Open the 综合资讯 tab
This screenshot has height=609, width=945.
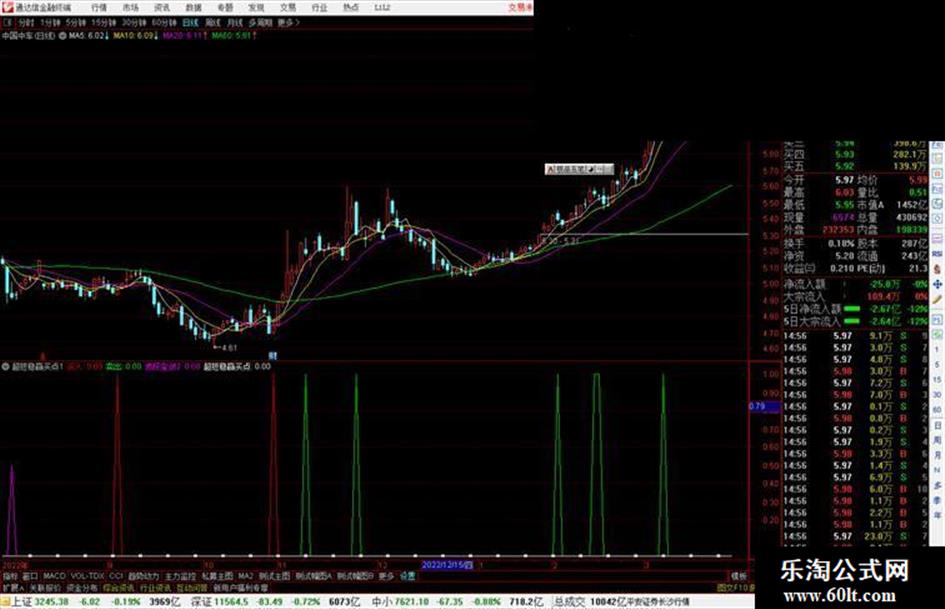coord(119,587)
